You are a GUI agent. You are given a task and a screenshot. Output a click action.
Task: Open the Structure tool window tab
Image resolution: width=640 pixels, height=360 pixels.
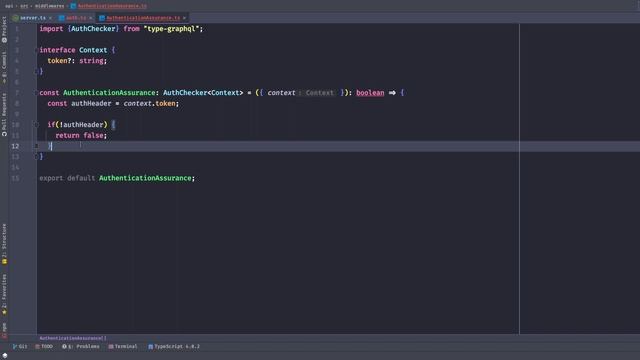pyautogui.click(x=4, y=244)
